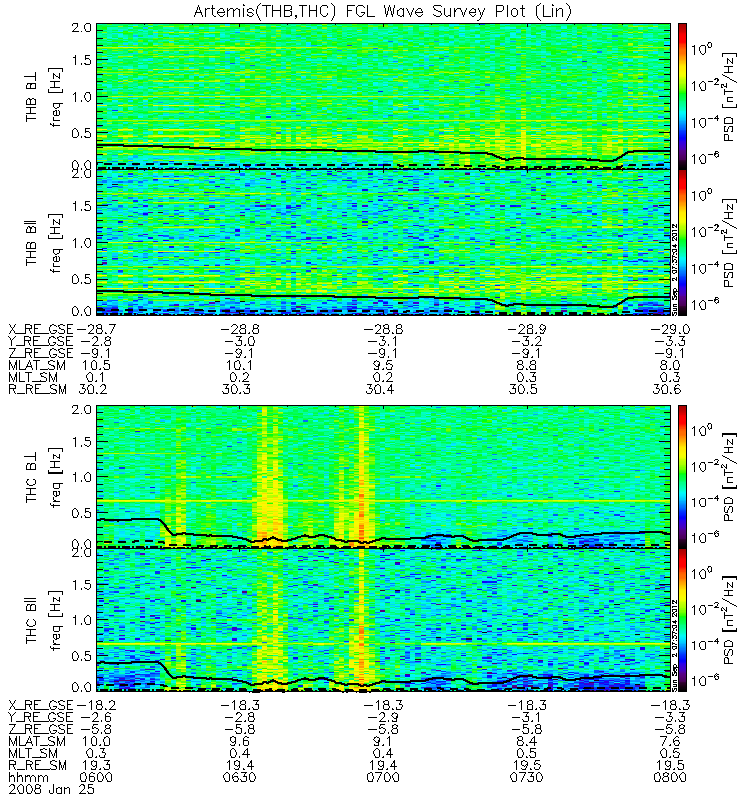Click the '1.0' frequency tick of THB B∥ panel

point(81,243)
